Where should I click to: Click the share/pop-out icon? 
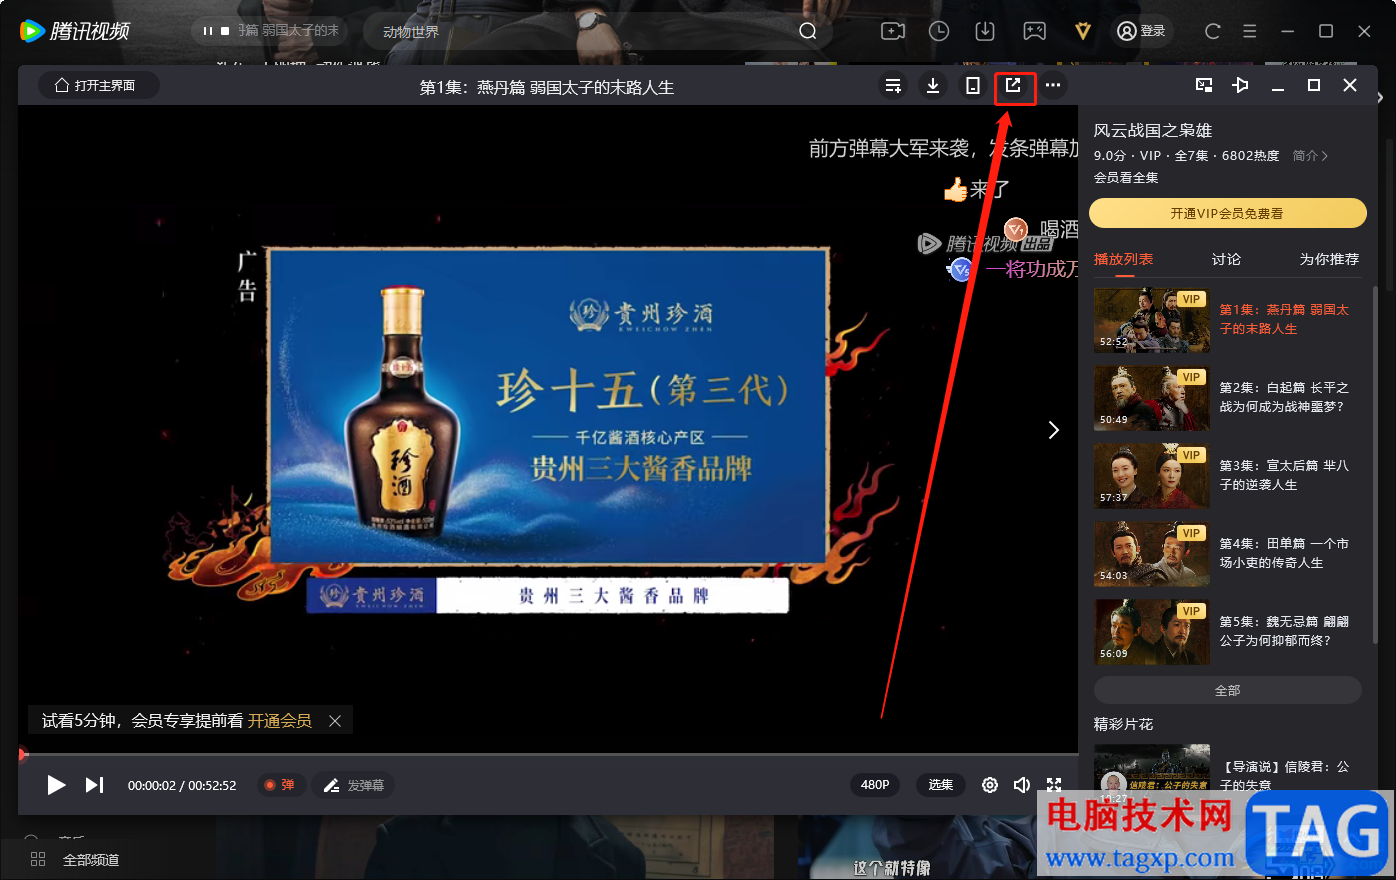coord(1013,86)
